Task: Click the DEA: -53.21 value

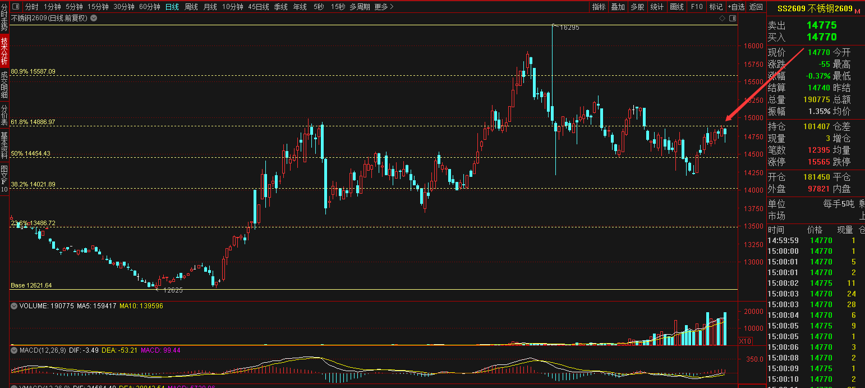Action: 119,350
